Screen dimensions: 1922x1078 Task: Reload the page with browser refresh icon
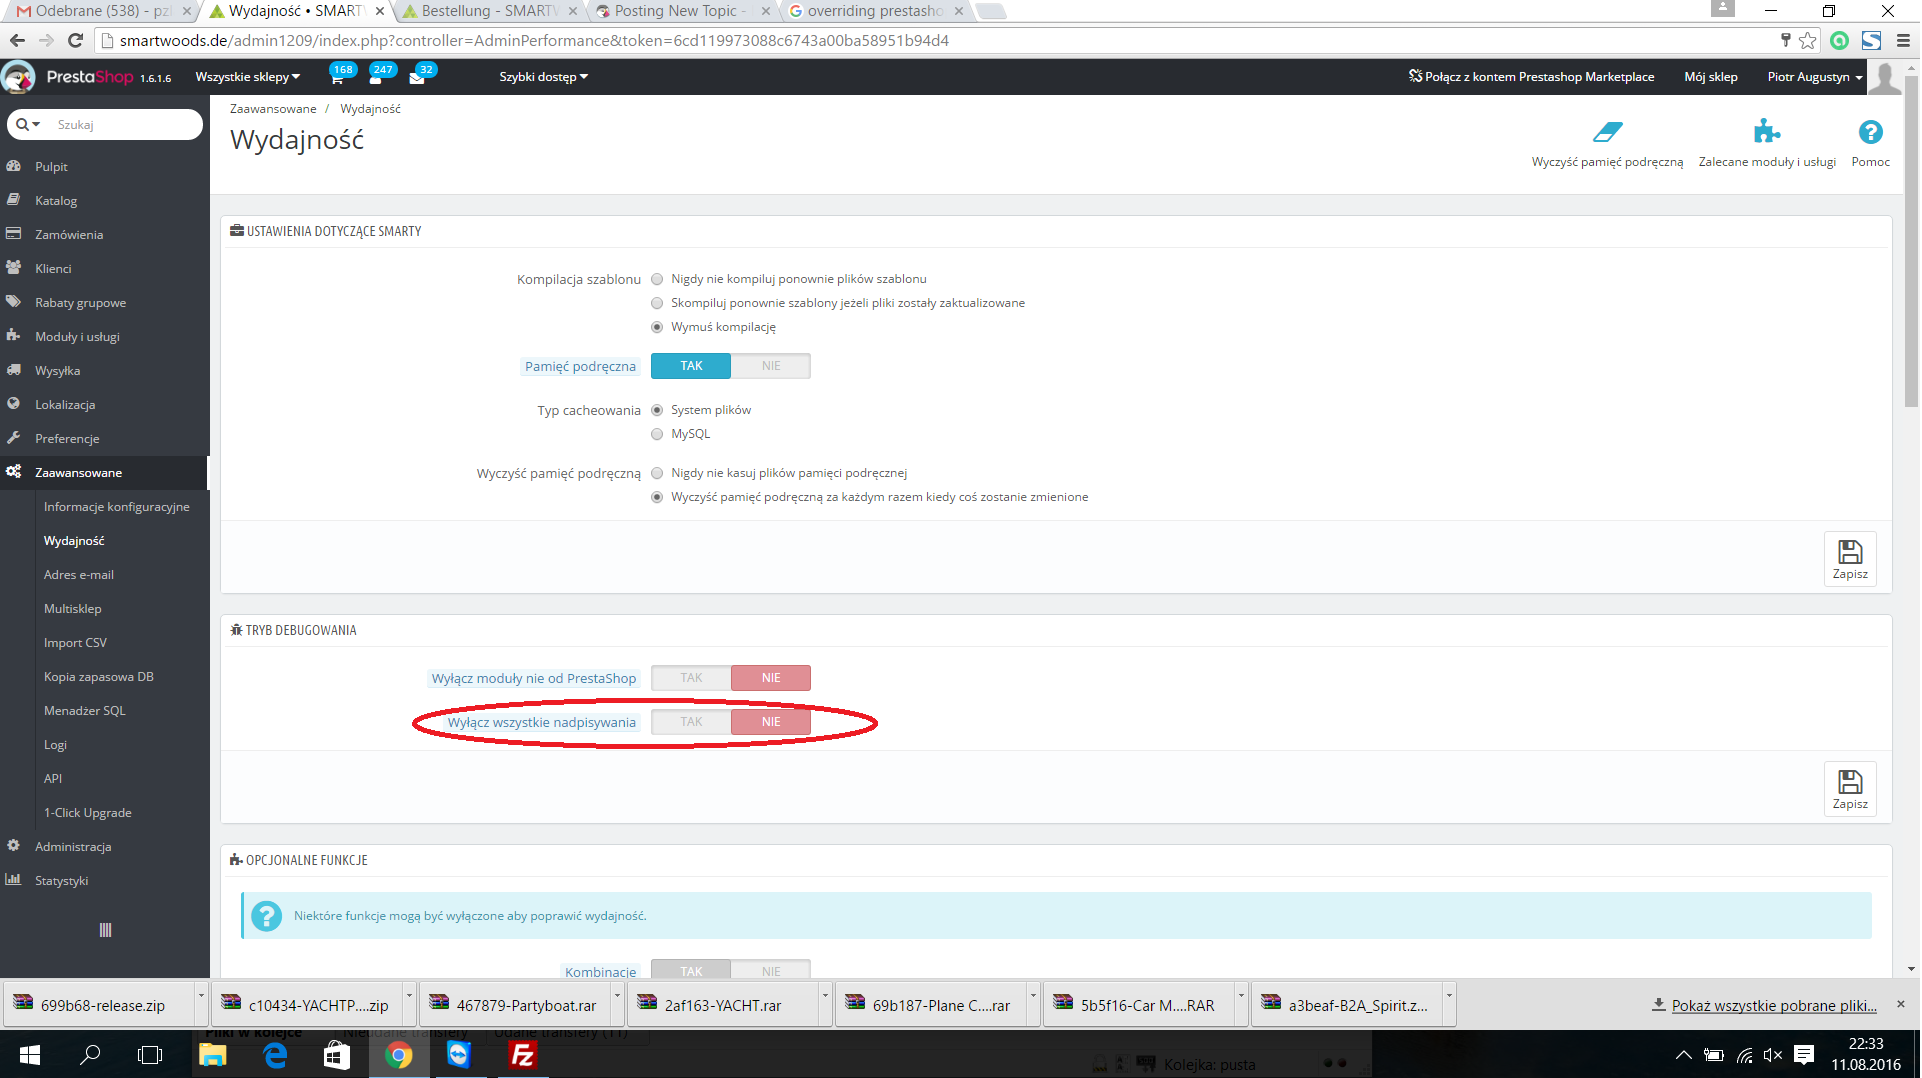pos(75,40)
